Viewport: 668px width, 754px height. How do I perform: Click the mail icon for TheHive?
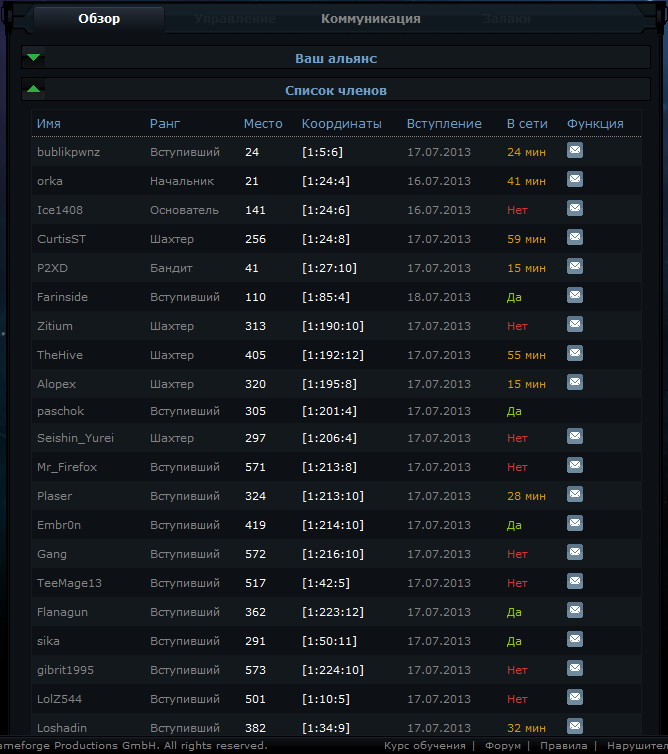tap(575, 354)
